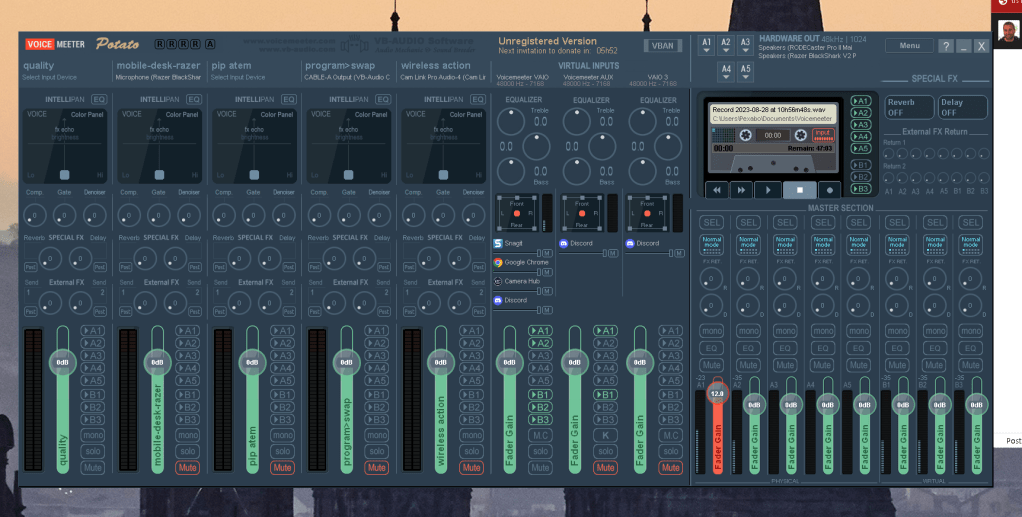Toggle A1 routing on the quality strip

[93, 331]
